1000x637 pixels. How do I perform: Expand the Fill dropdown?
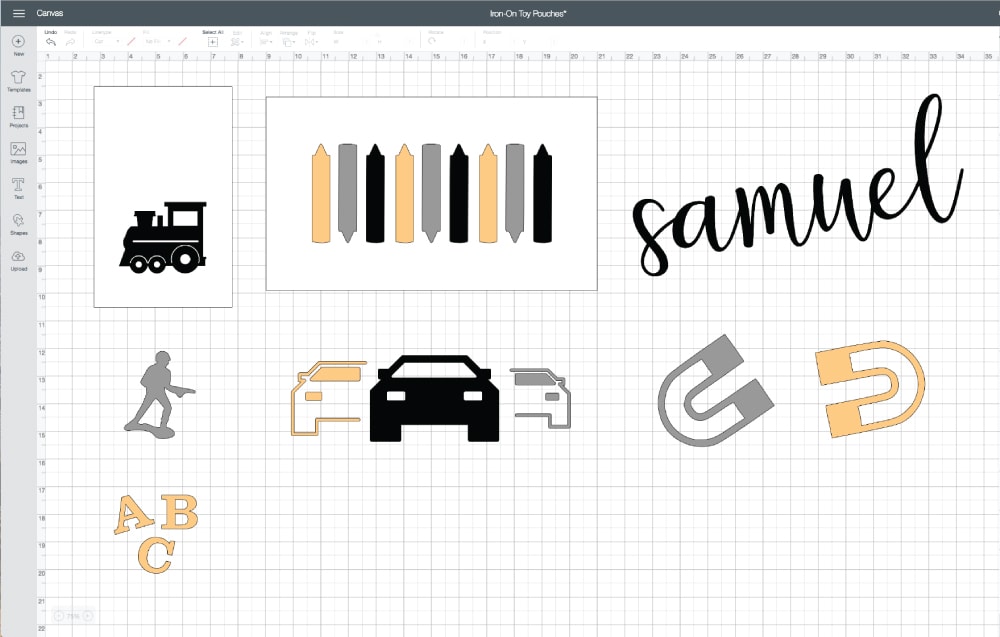pyautogui.click(x=154, y=42)
